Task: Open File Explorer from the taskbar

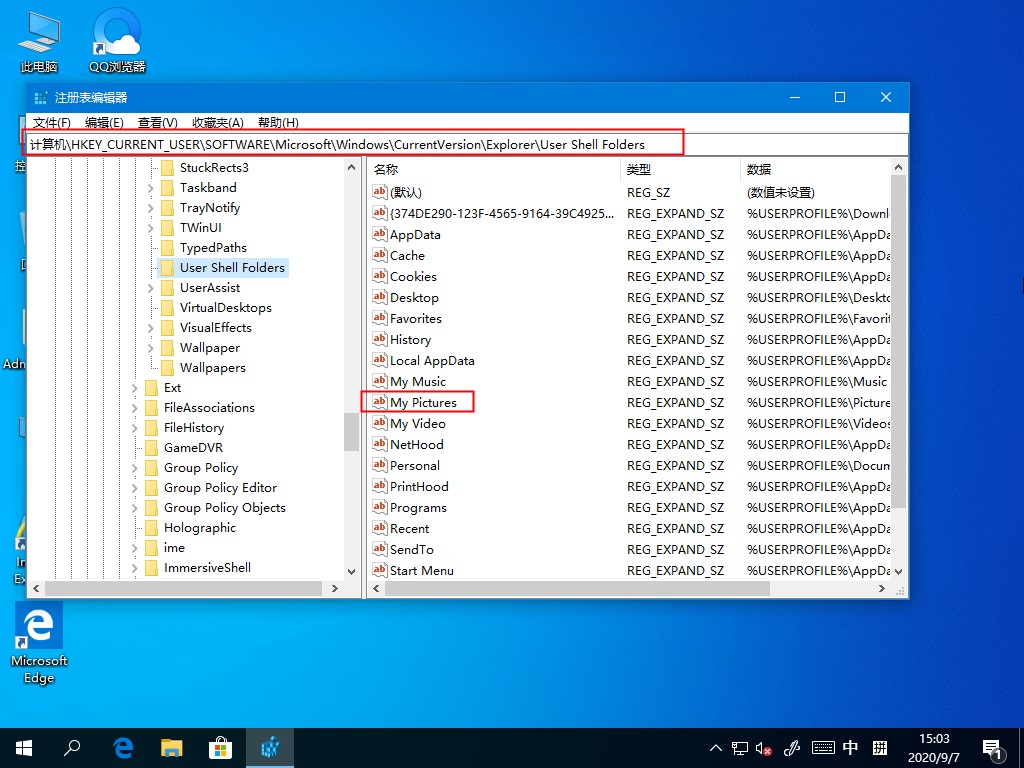Action: (x=171, y=747)
